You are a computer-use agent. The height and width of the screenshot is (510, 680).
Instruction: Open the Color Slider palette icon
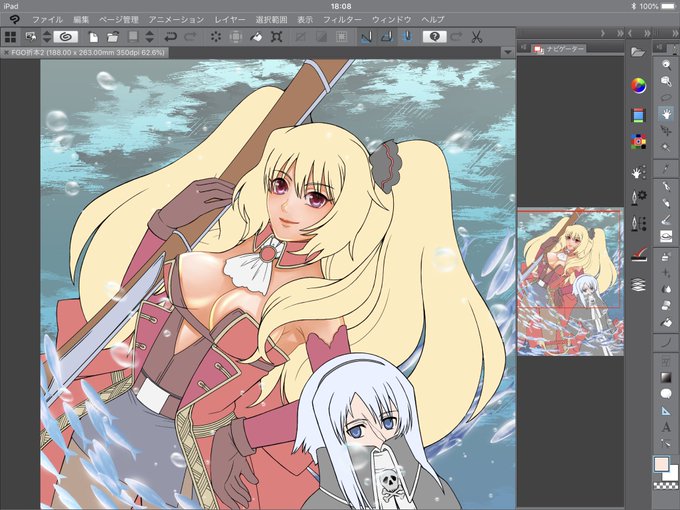click(x=638, y=115)
